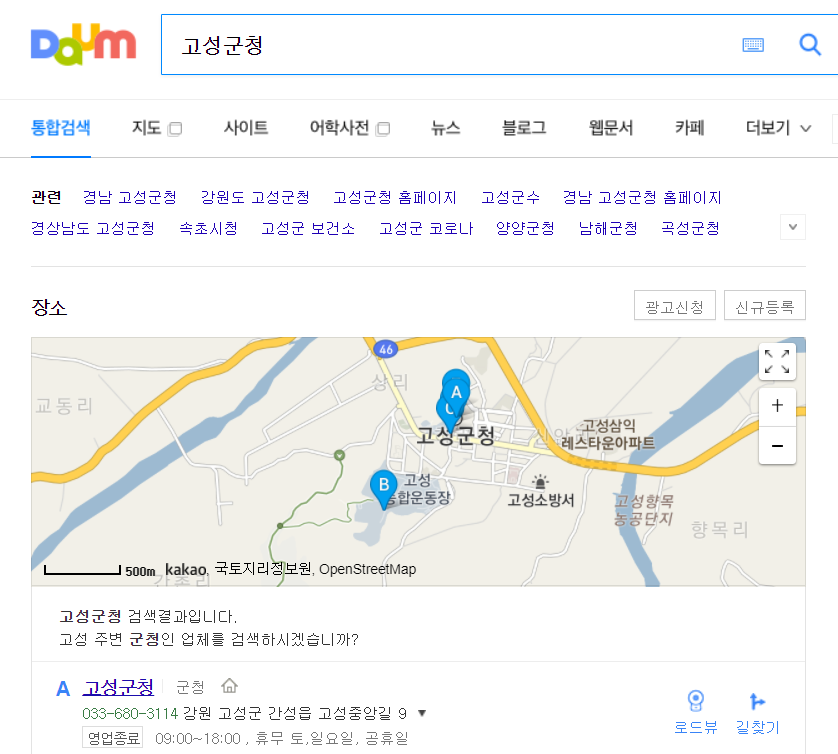Click related search 경남 고성군청 홈페이지
838x754 pixels.
pos(642,198)
